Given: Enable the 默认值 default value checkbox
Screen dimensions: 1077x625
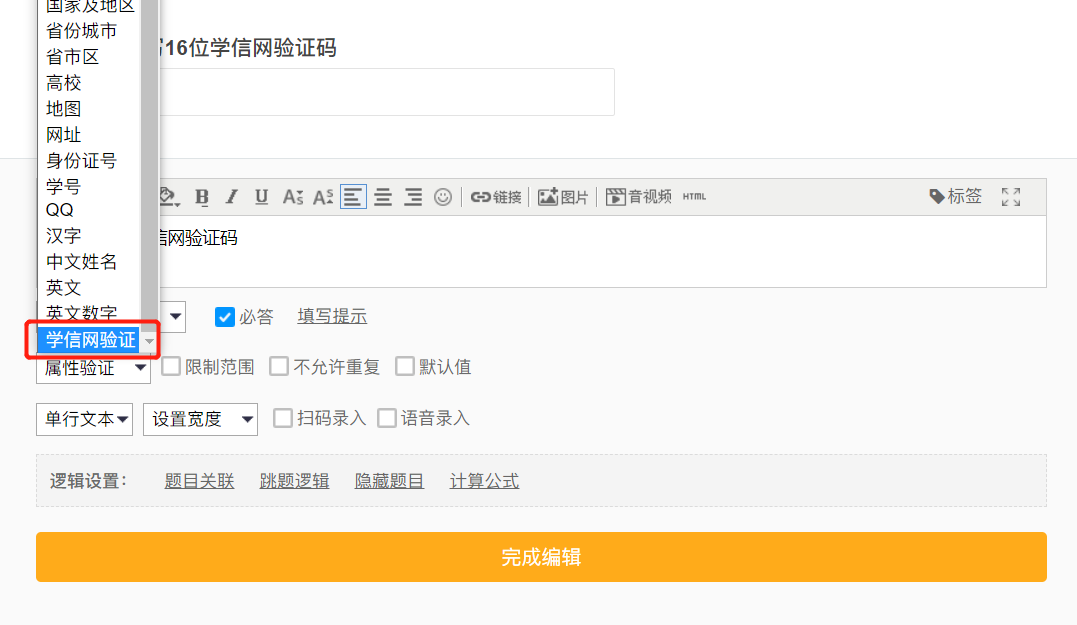Looking at the screenshot, I should click(x=405, y=366).
